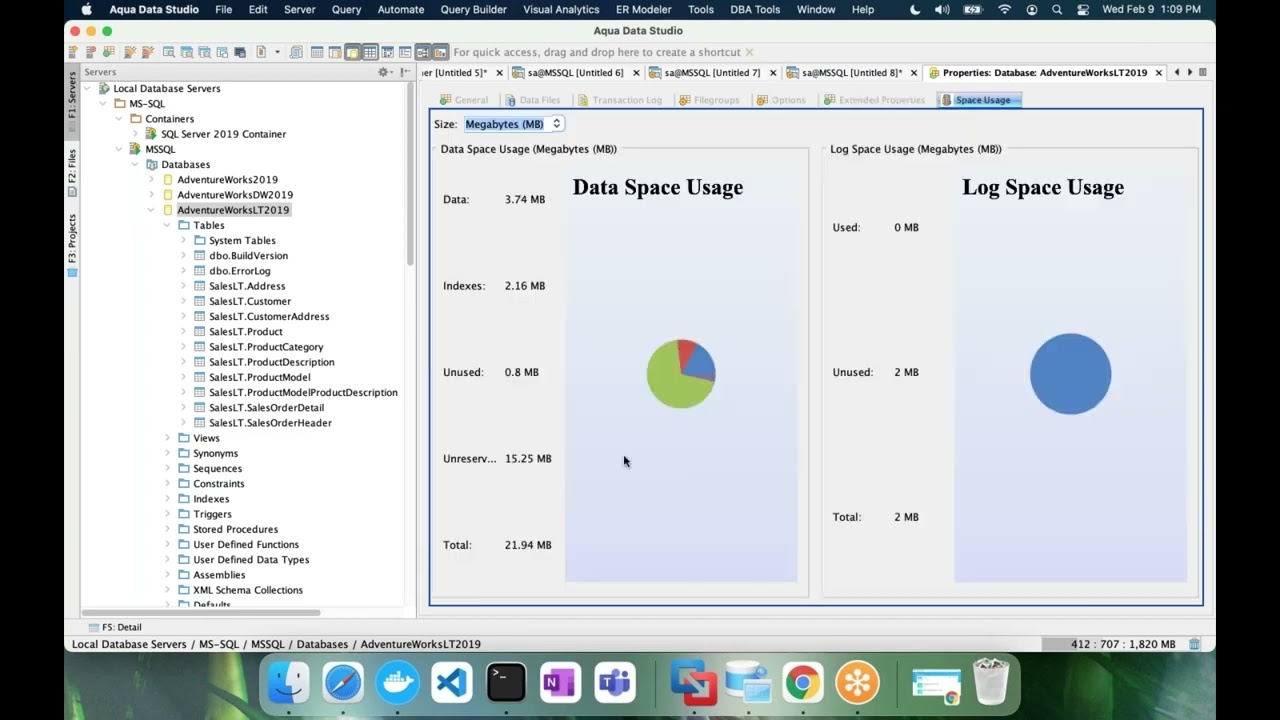Collapse the AdventureWorksLT2019 database
This screenshot has height=720, width=1280.
[x=151, y=210]
